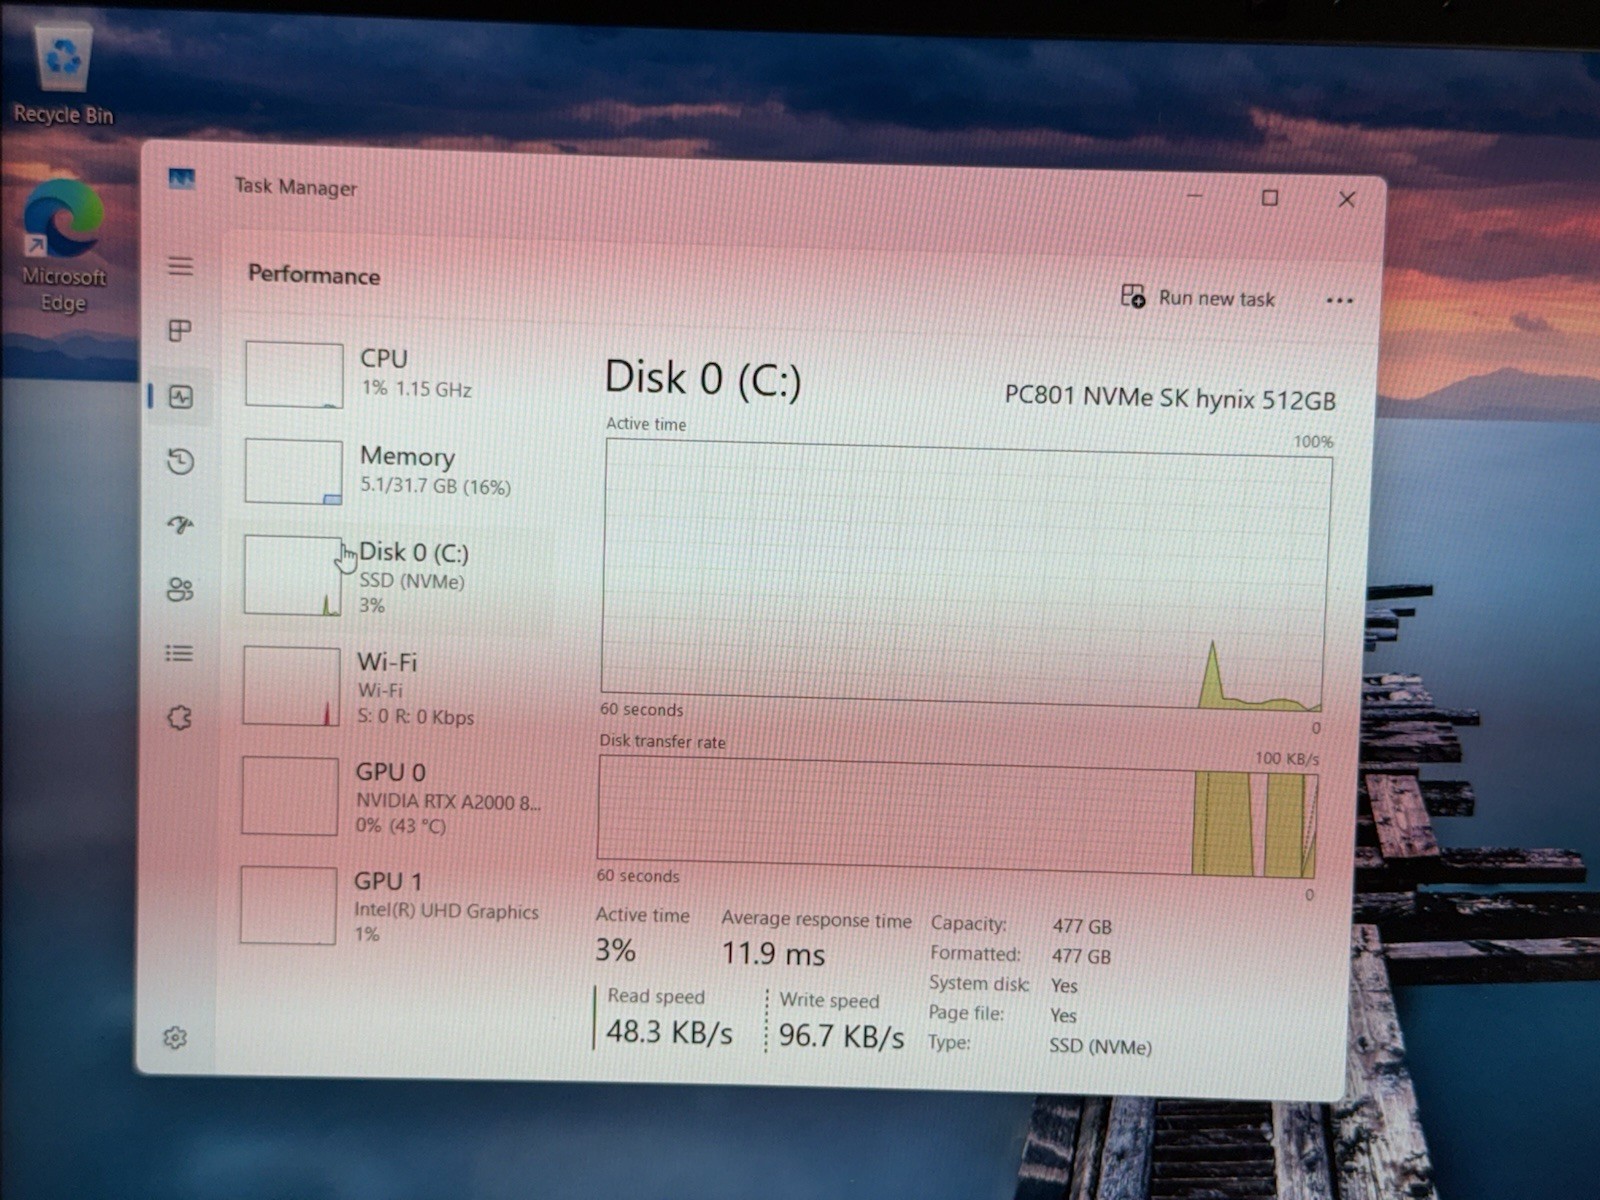
Task: Click the 48.3 KB/s read speed value
Action: pyautogui.click(x=669, y=1031)
